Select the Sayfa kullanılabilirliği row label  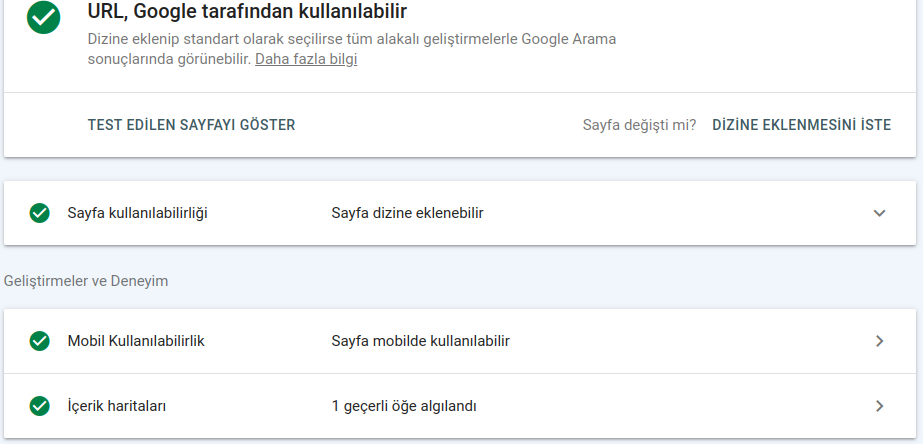click(137, 213)
